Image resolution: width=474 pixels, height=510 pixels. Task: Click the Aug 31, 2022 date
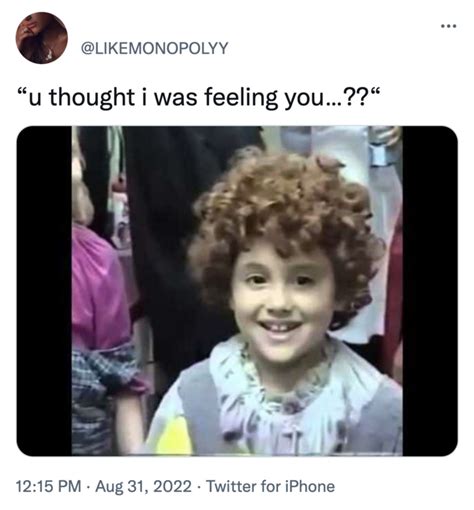click(143, 486)
